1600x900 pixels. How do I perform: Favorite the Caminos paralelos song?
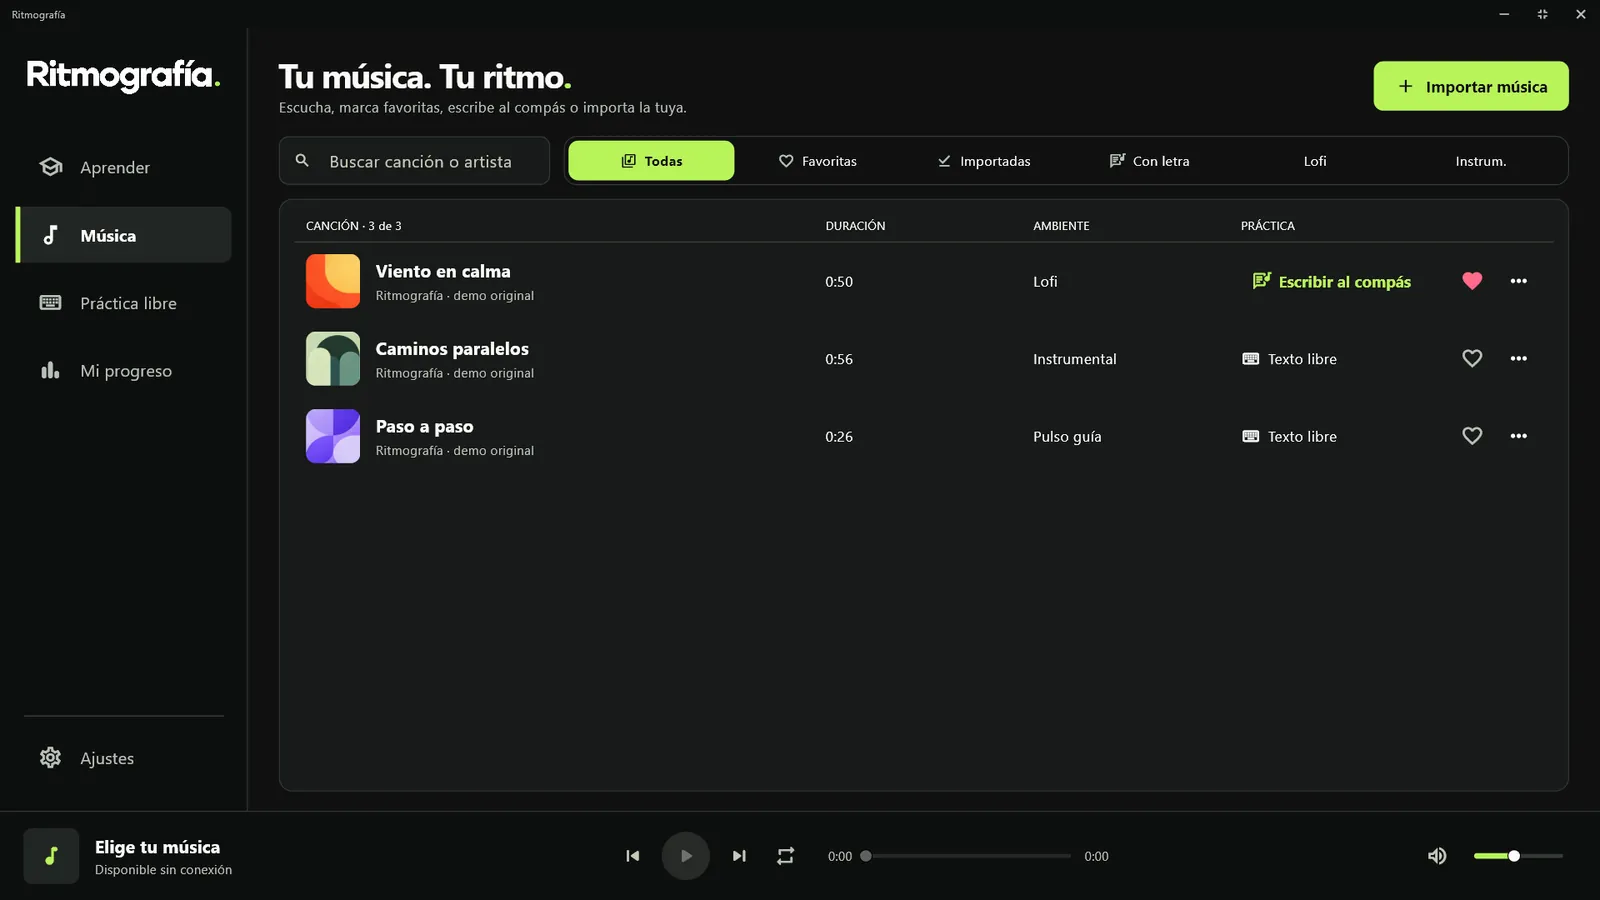[x=1472, y=358]
